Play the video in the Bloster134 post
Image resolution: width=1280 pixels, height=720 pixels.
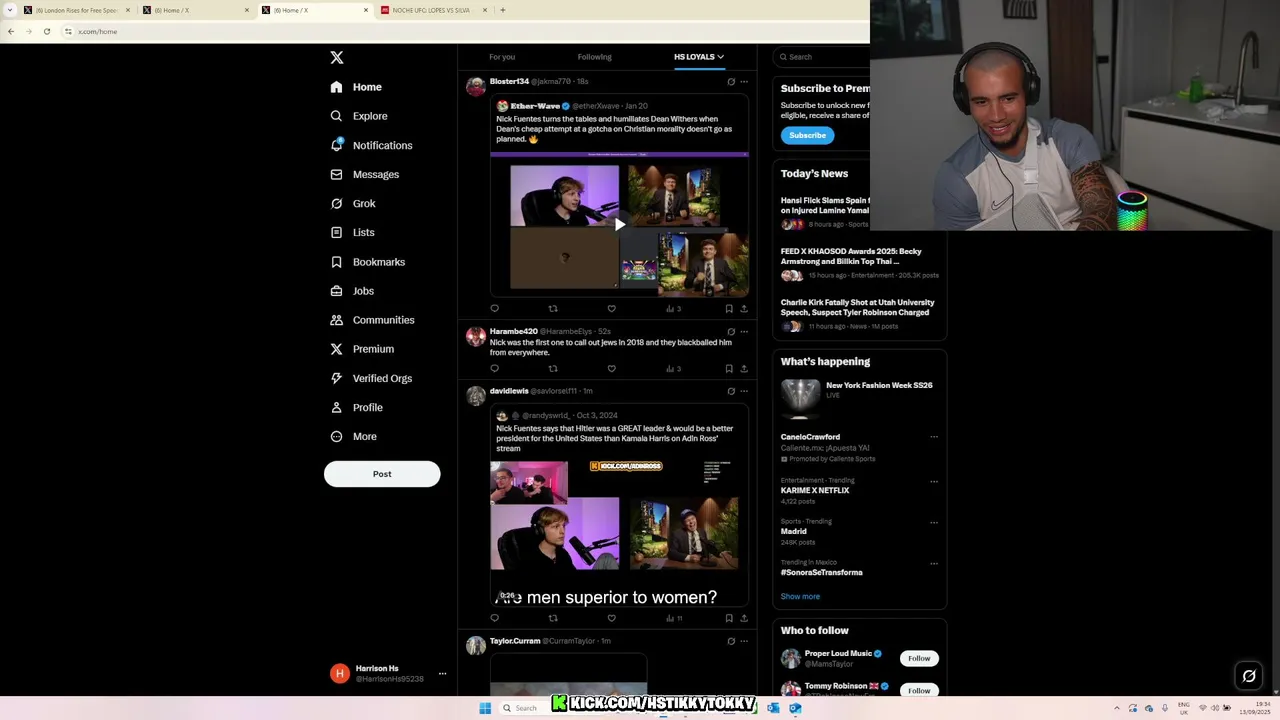tap(619, 225)
